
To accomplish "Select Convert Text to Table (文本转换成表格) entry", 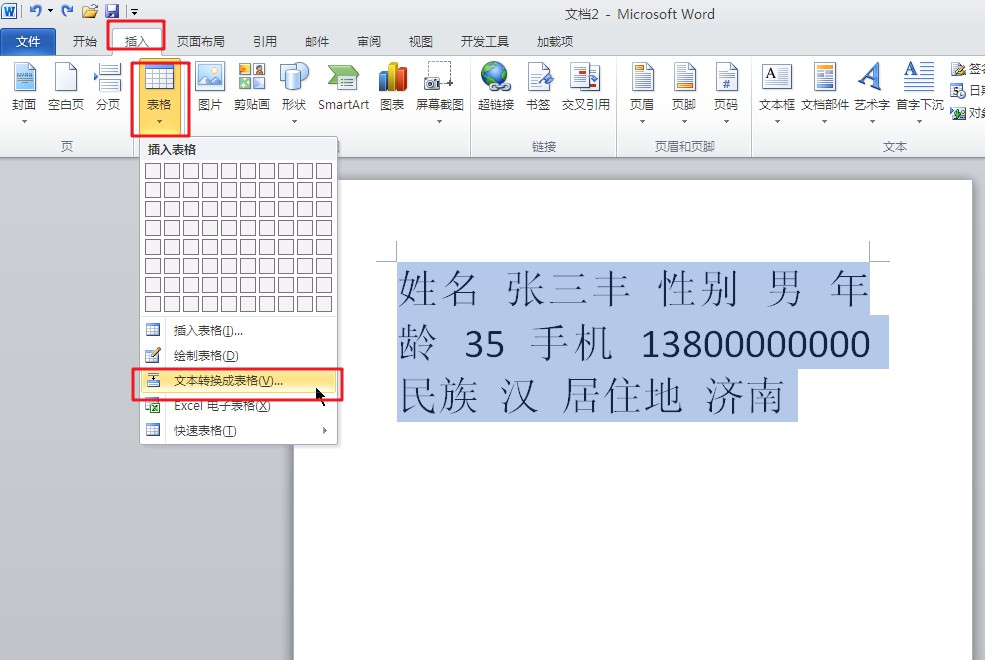I will tap(228, 381).
